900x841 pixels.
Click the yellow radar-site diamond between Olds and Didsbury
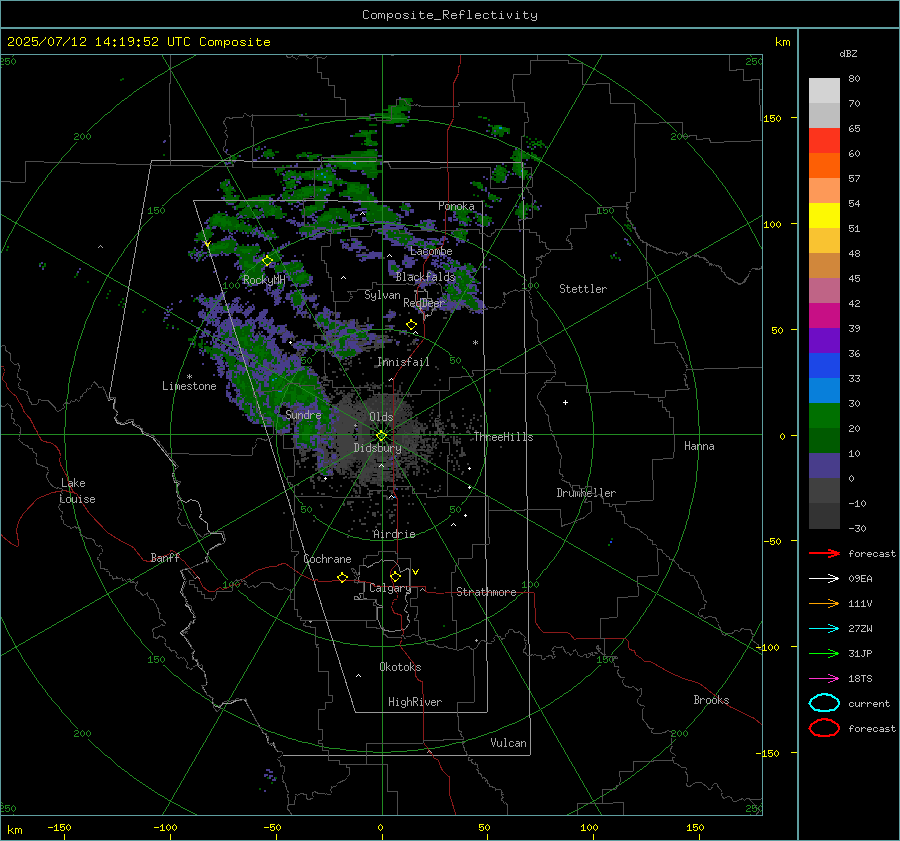[381, 436]
